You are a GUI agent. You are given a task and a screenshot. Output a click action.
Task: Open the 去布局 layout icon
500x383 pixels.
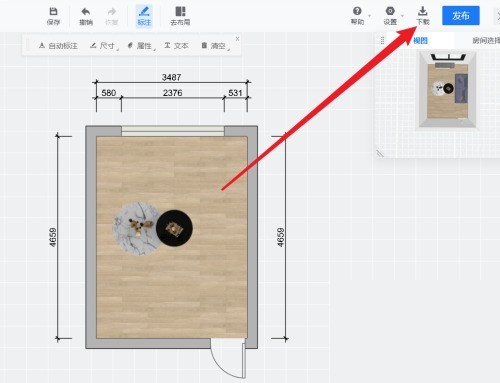pyautogui.click(x=180, y=11)
